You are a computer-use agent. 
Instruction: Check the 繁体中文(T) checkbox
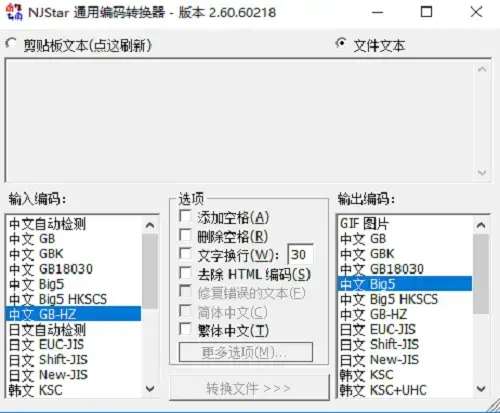click(x=185, y=329)
